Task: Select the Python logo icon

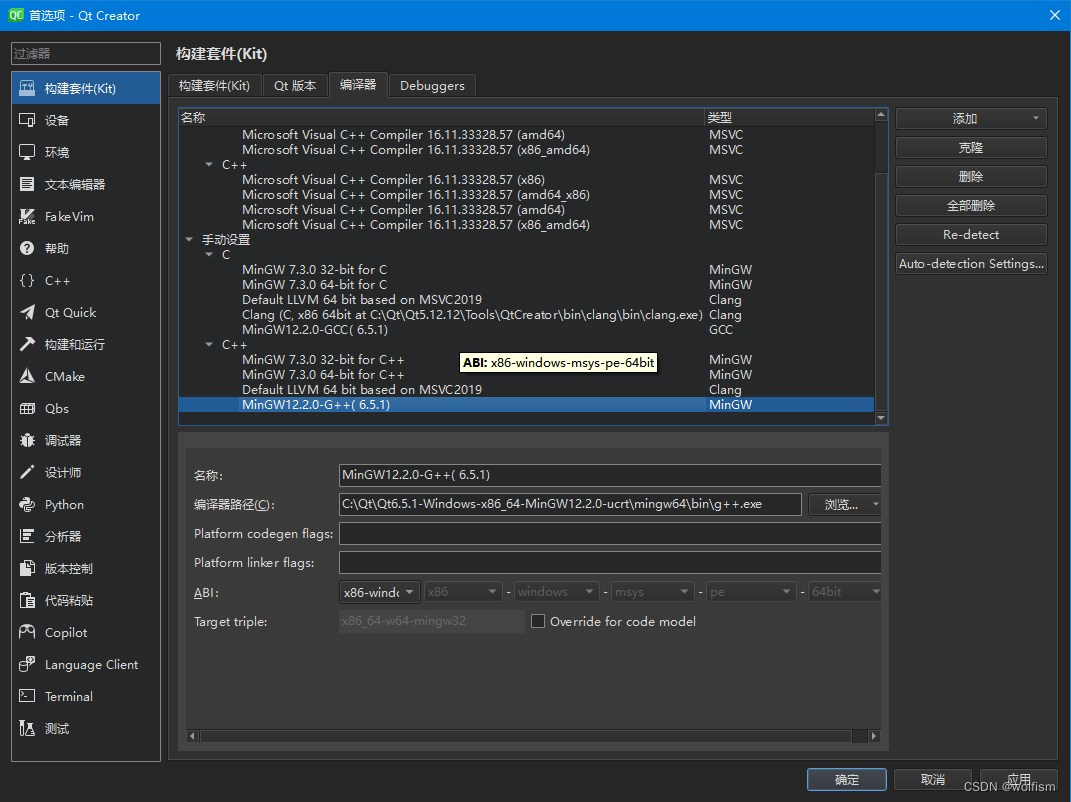Action: tap(27, 504)
